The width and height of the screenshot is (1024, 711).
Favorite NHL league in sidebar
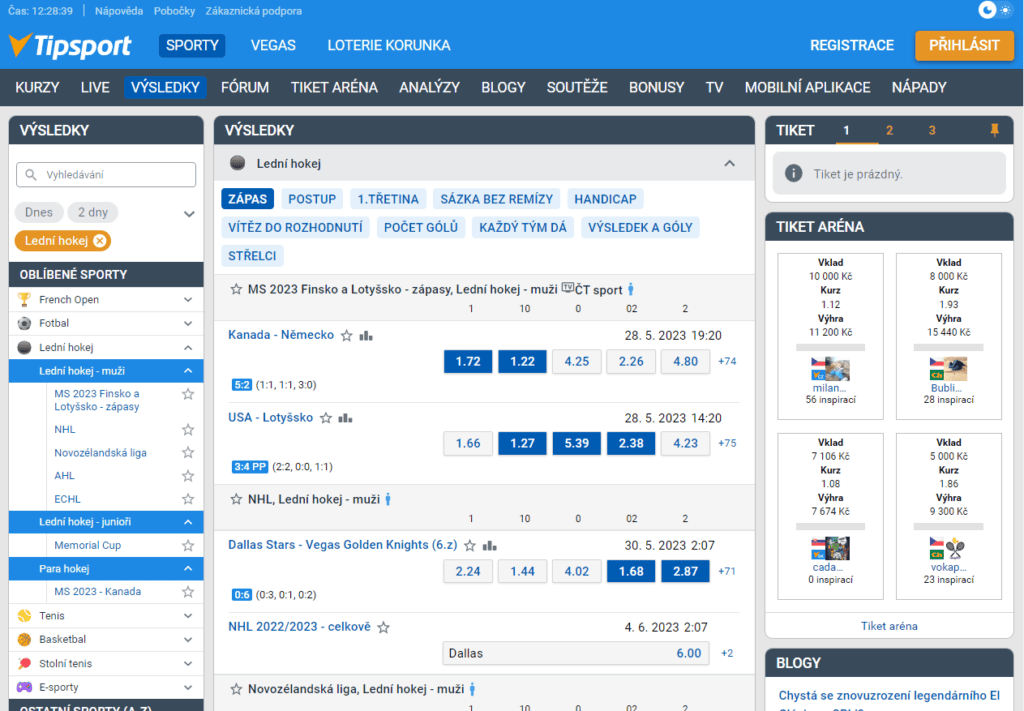(188, 430)
